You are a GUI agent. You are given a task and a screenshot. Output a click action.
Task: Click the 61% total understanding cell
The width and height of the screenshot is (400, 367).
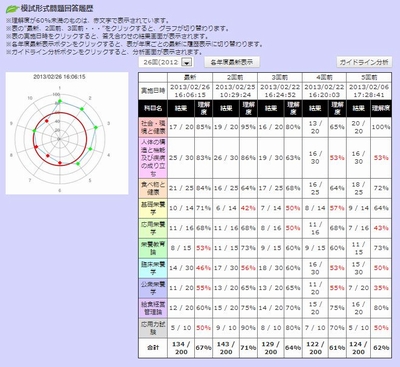[x=337, y=348]
